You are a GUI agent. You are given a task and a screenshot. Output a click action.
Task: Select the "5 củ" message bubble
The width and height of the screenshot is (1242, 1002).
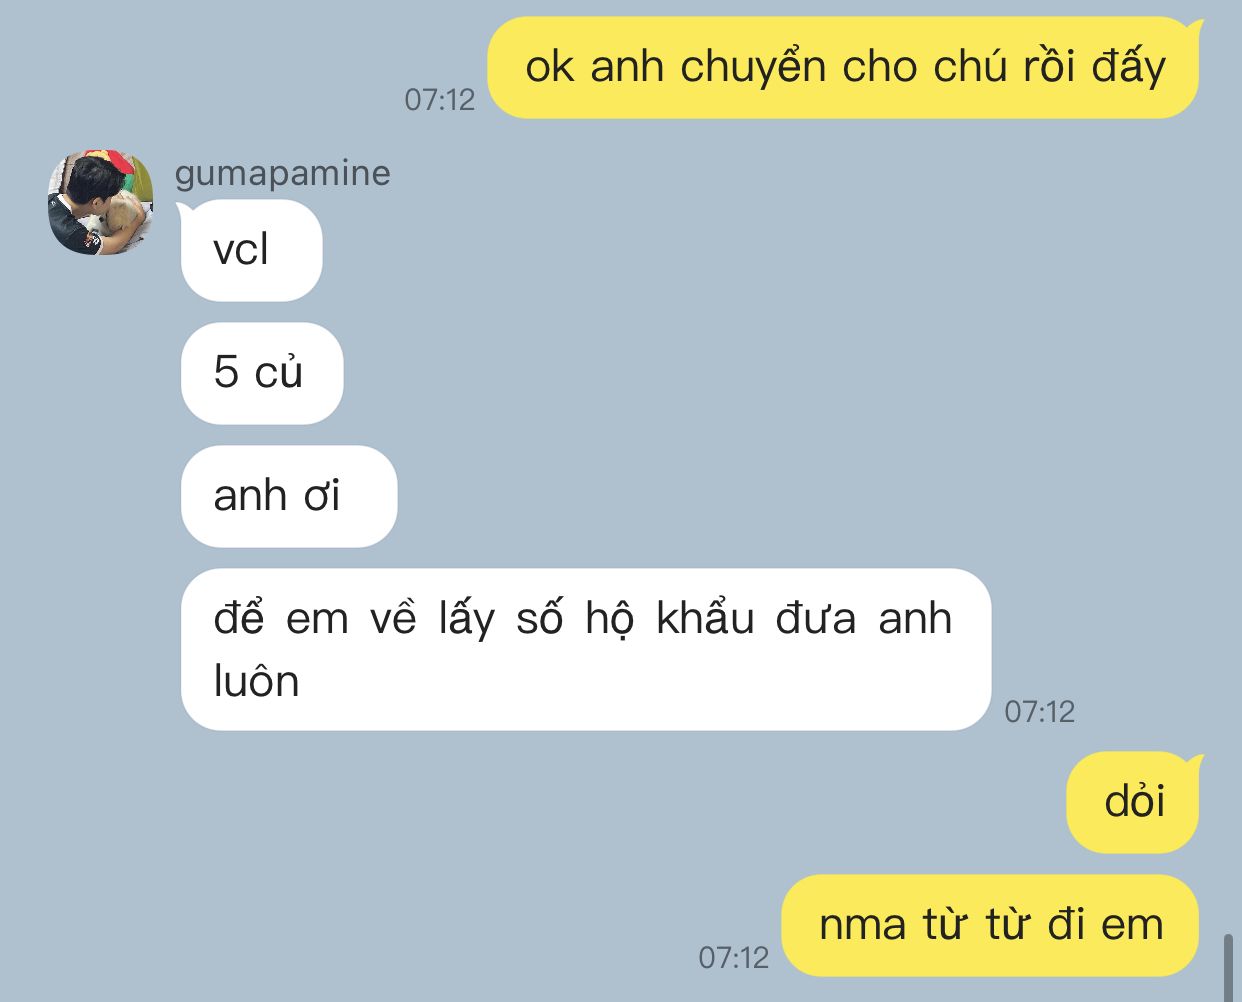(x=262, y=373)
